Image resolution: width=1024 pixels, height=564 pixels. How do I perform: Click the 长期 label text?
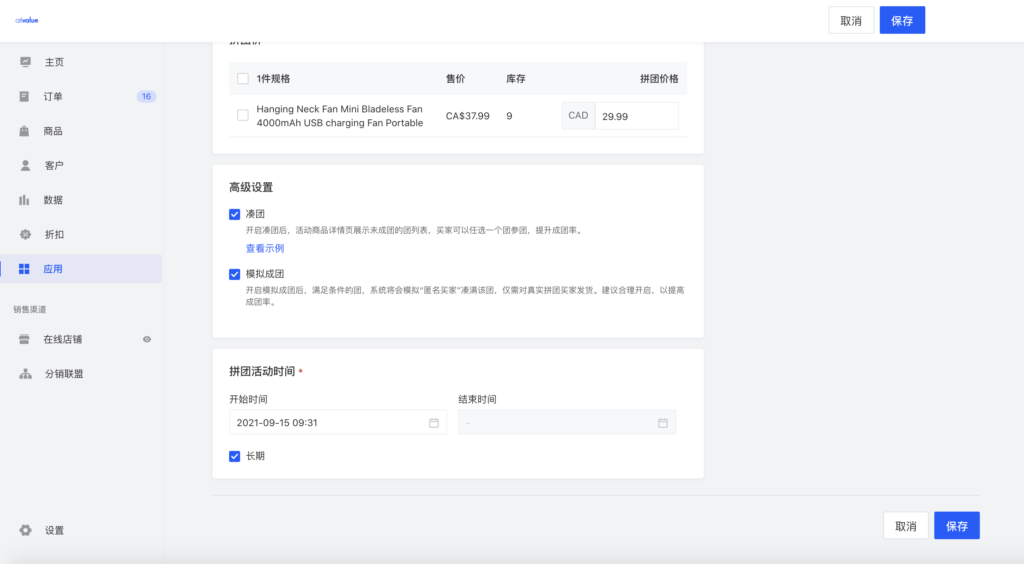pos(255,456)
